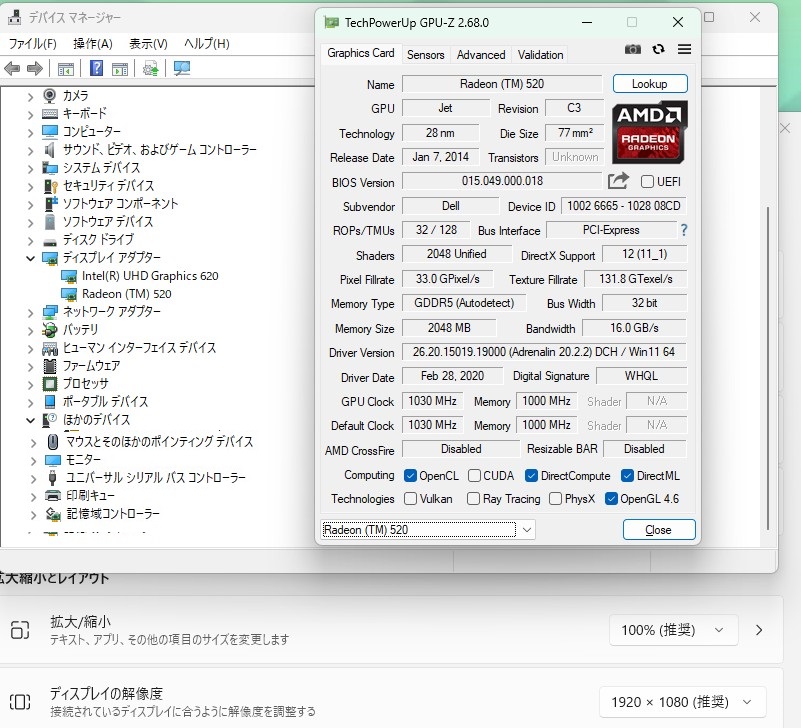Toggle the OpenGL 4.6 checkbox

pyautogui.click(x=611, y=499)
